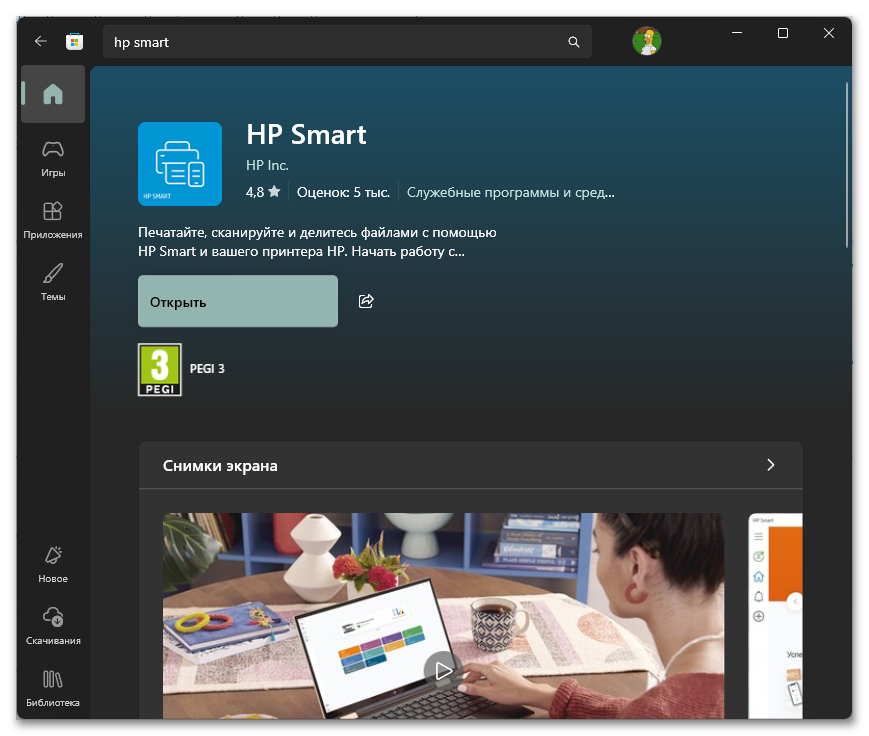This screenshot has width=869, height=736.
Task: Click the Снимки экрана heading
Action: 220,466
